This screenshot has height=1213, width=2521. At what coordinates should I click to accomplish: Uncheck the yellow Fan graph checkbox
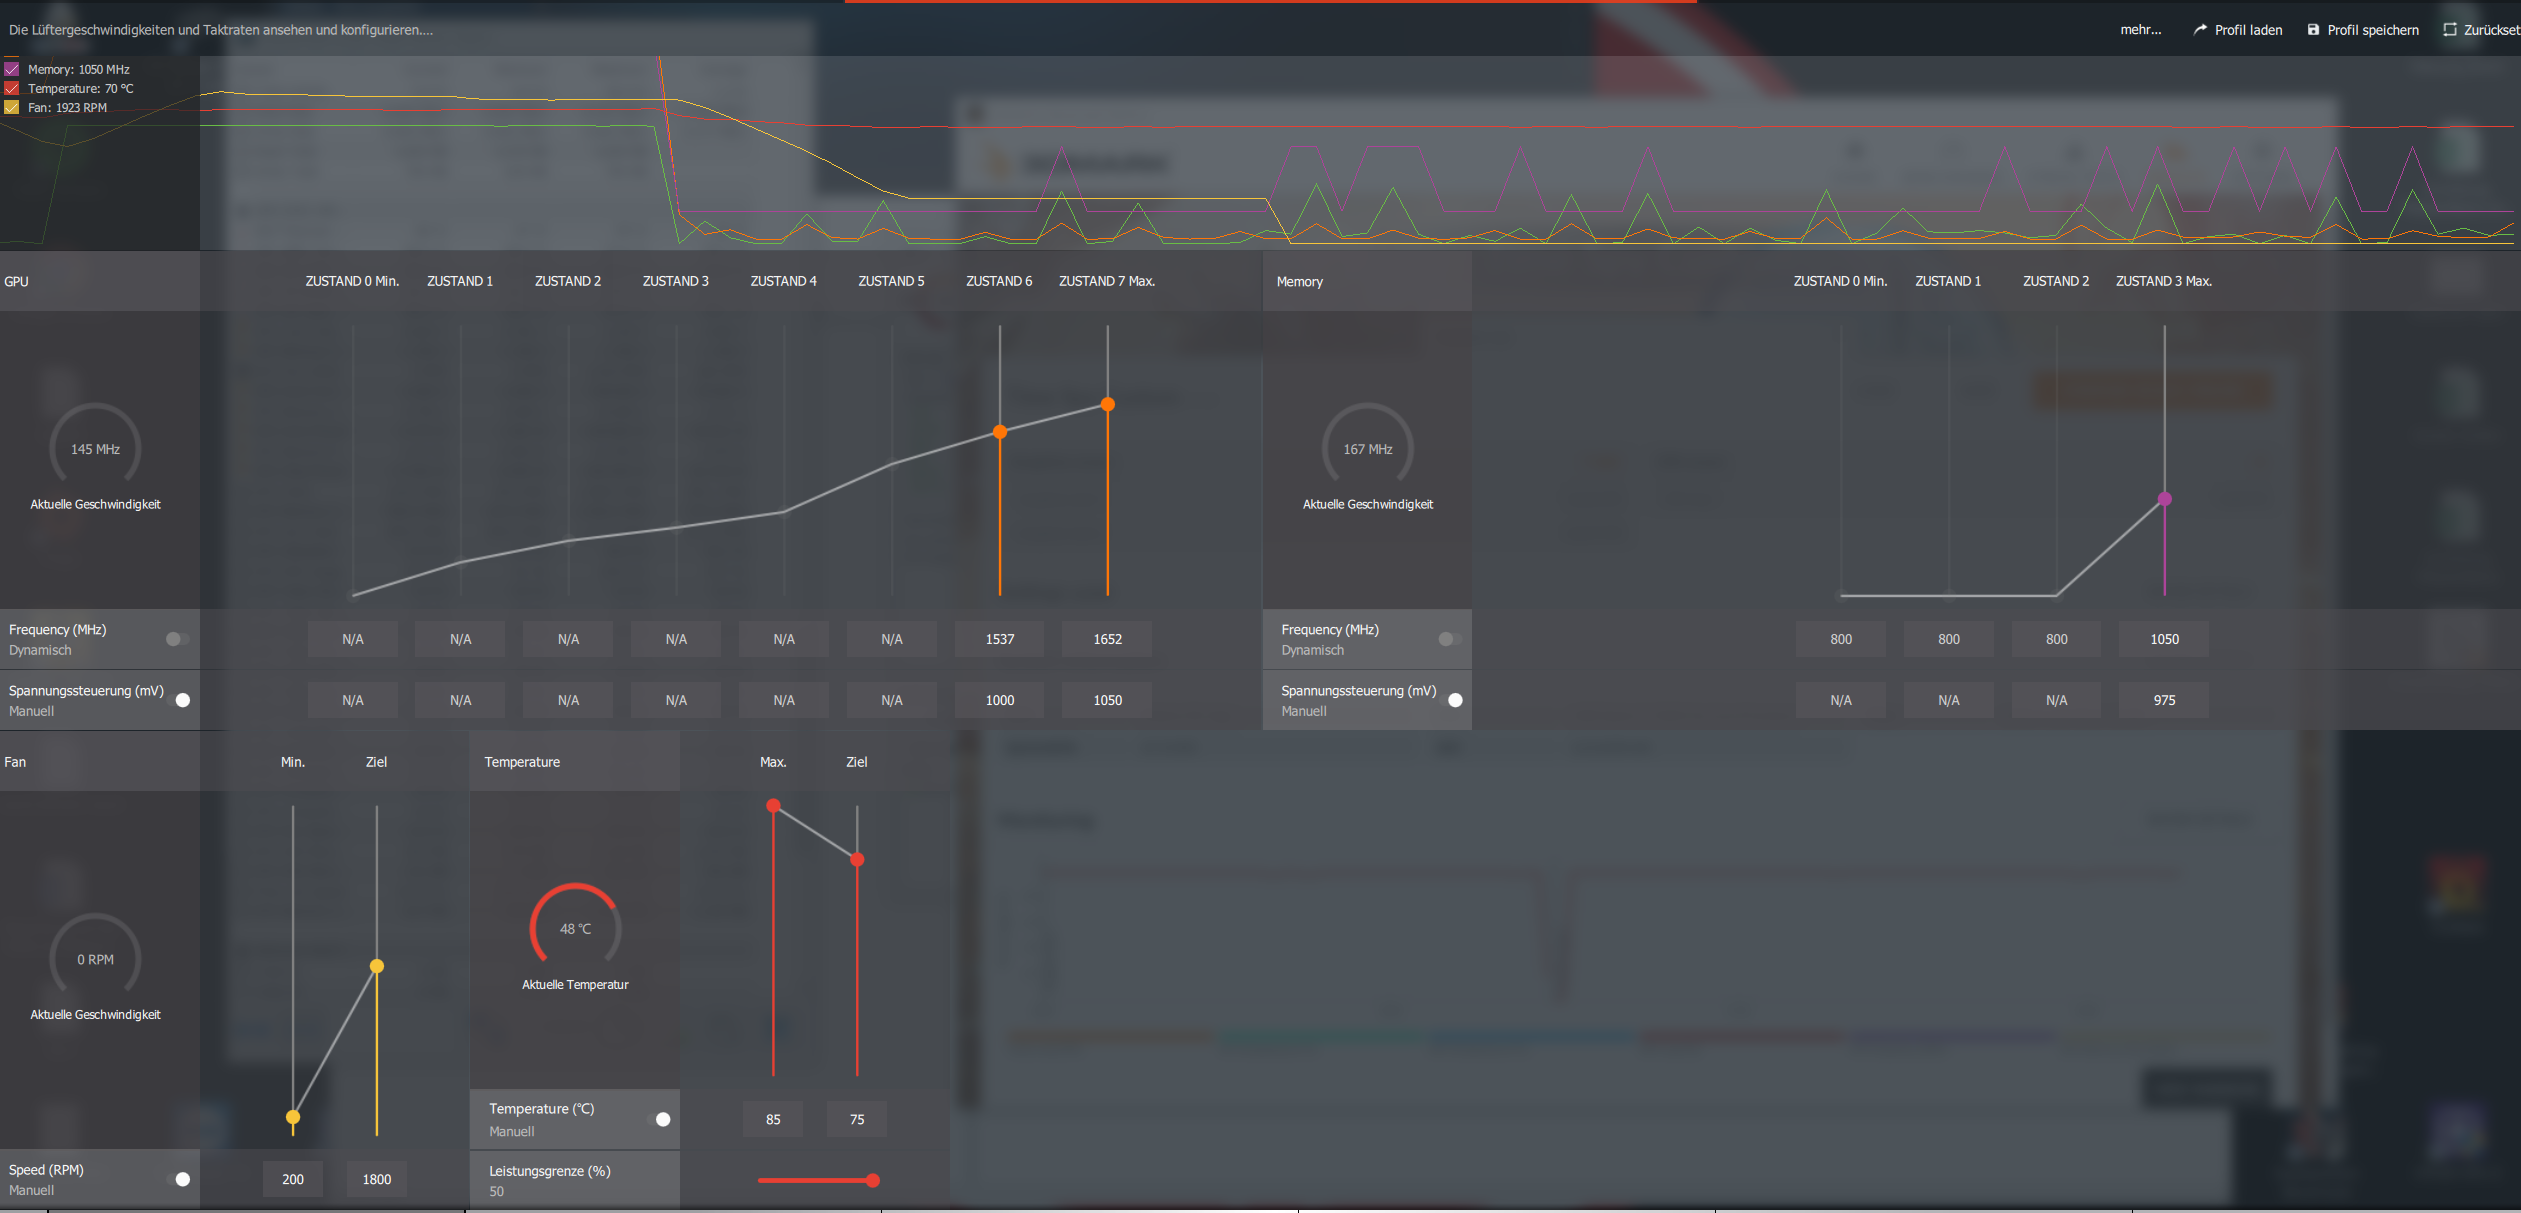point(12,107)
